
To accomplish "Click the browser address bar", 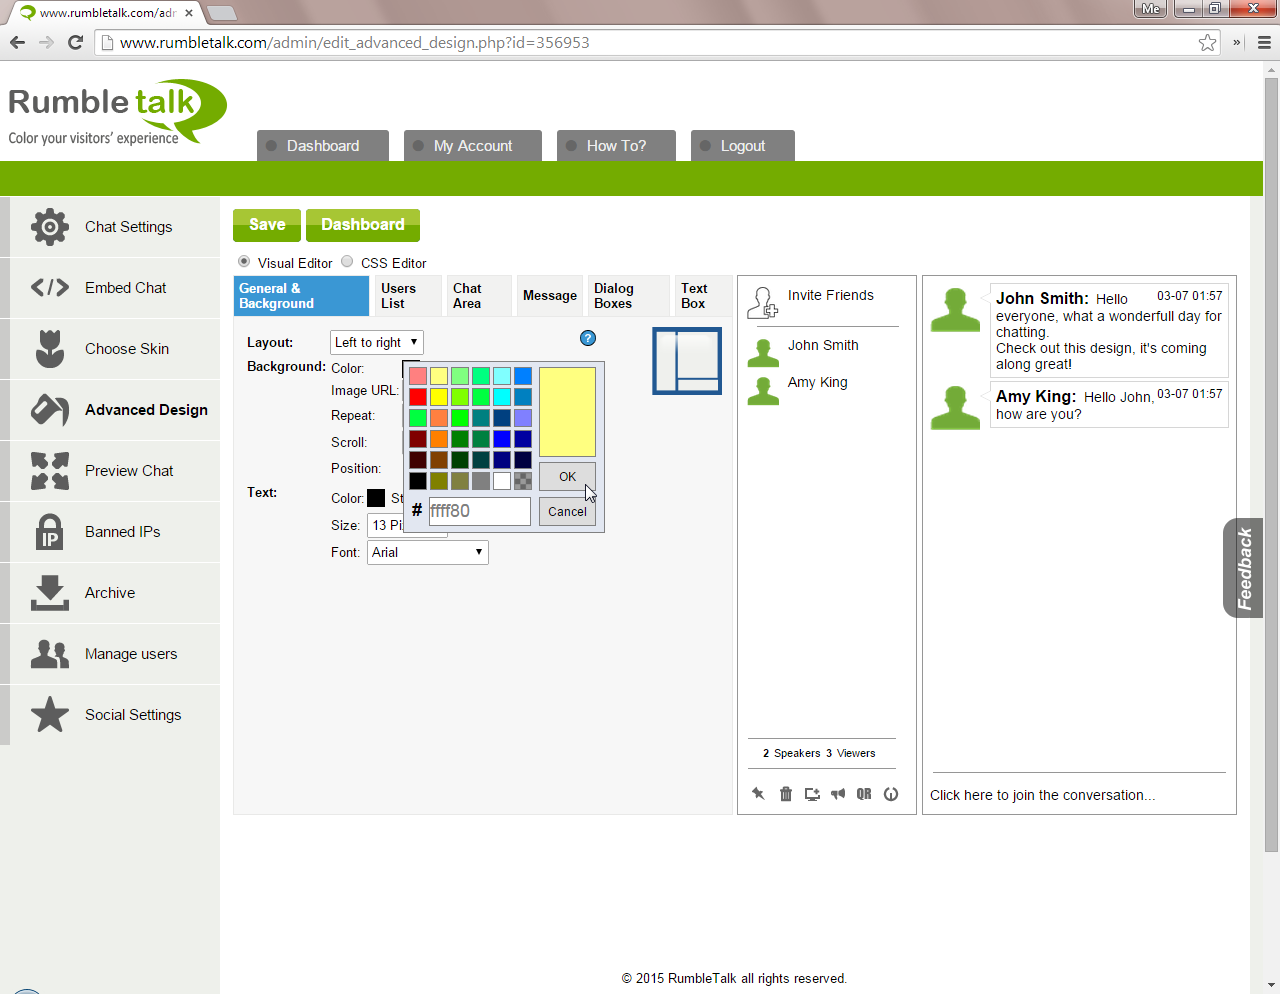I will tap(650, 42).
